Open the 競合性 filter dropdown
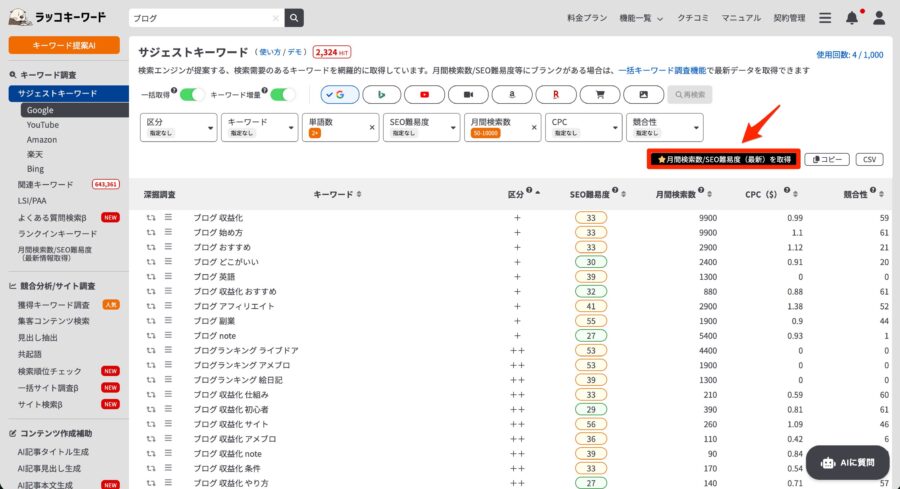Image resolution: width=900 pixels, height=489 pixels. (665, 127)
